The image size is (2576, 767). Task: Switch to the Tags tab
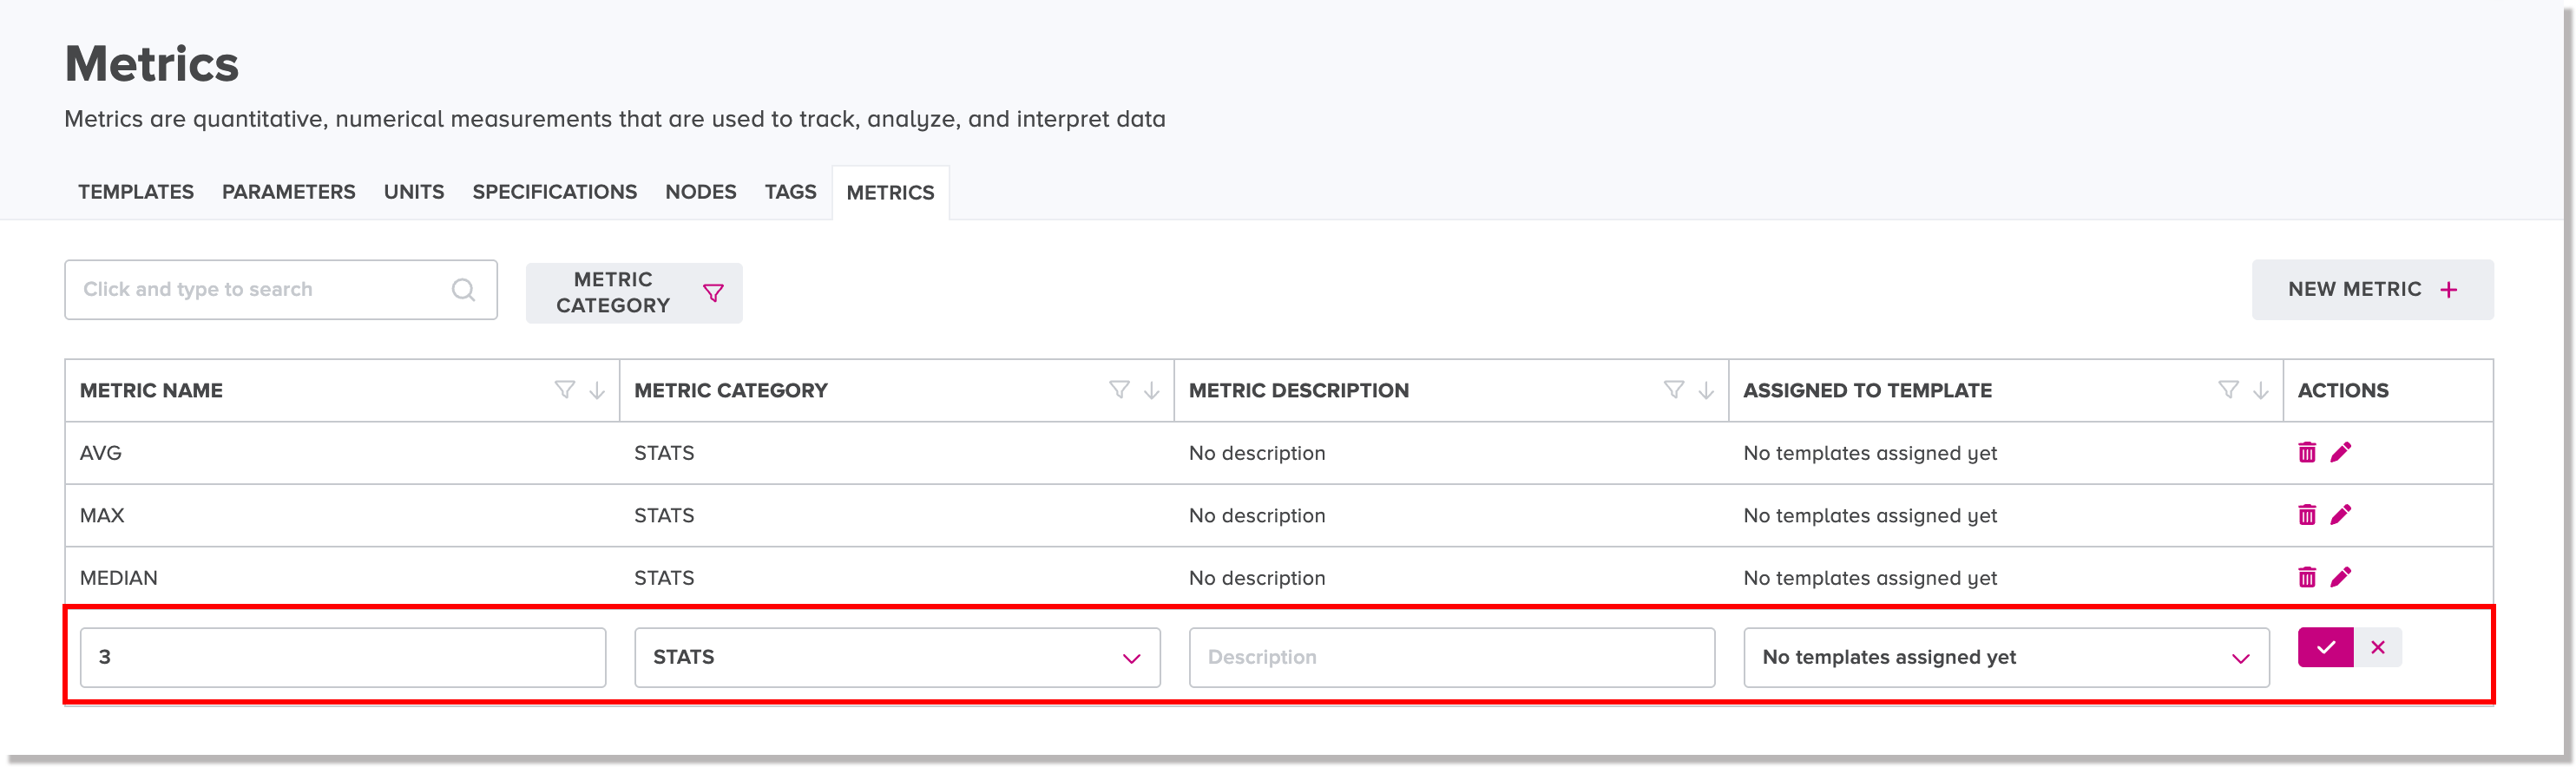coord(790,192)
